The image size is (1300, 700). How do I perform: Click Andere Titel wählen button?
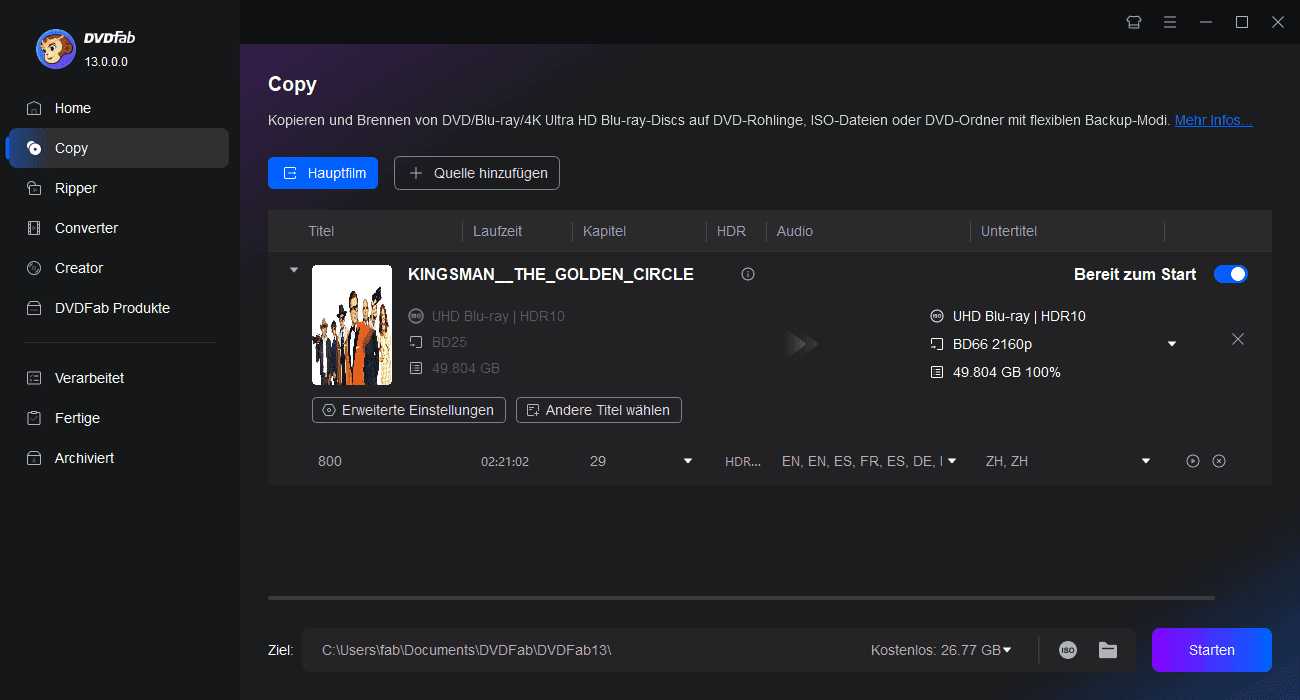point(599,410)
